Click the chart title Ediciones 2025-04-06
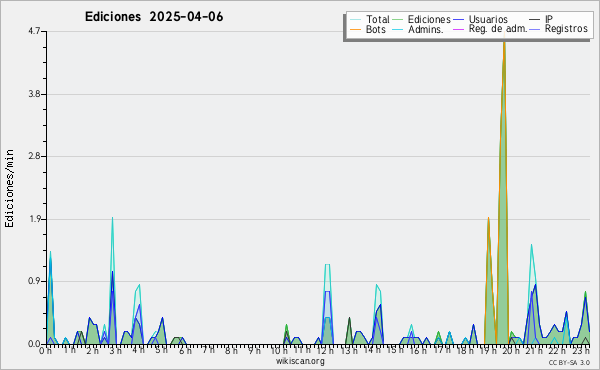This screenshot has width=600, height=370. pos(154,17)
